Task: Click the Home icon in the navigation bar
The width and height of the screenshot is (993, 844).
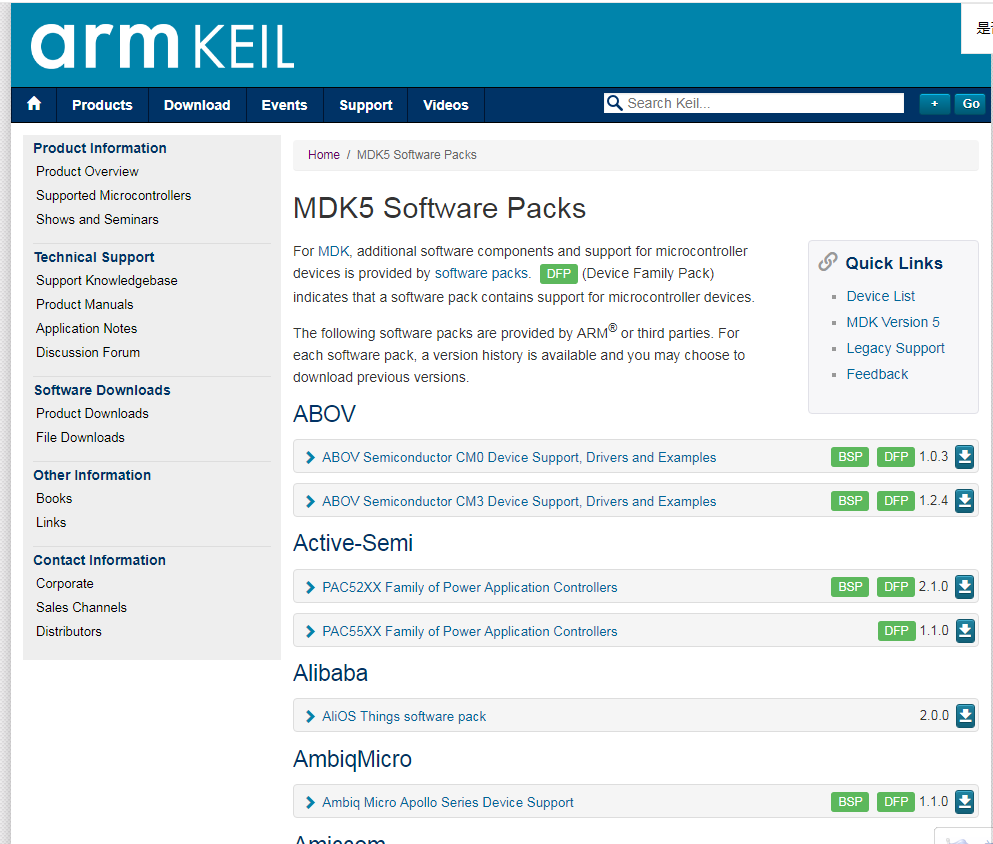Action: (33, 104)
